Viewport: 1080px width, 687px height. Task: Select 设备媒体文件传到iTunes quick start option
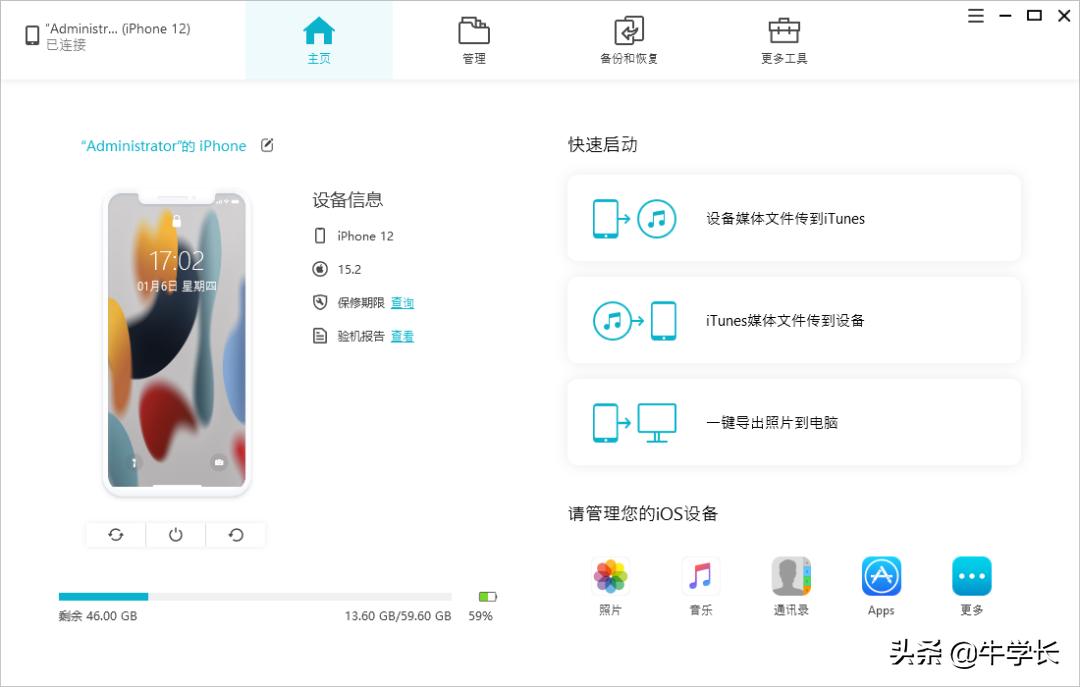click(x=793, y=217)
